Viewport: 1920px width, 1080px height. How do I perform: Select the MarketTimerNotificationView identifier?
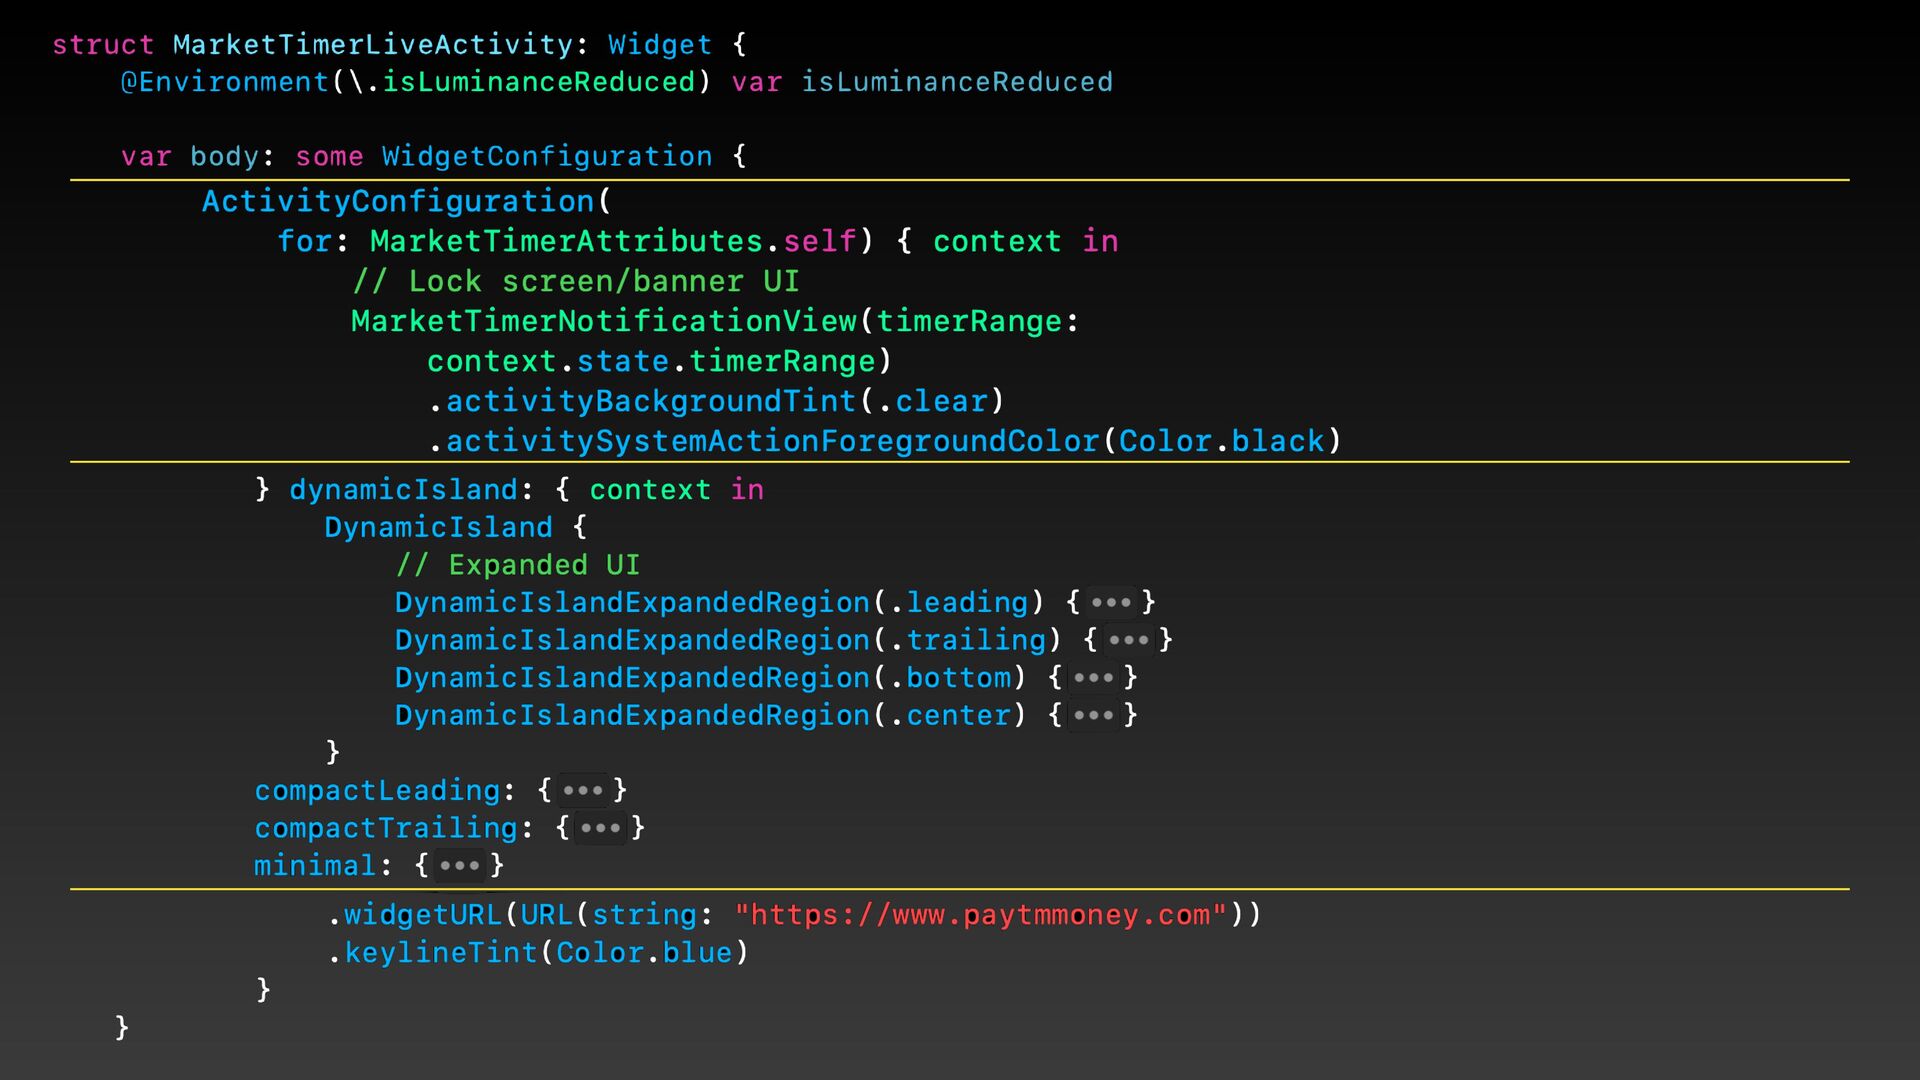pyautogui.click(x=604, y=322)
